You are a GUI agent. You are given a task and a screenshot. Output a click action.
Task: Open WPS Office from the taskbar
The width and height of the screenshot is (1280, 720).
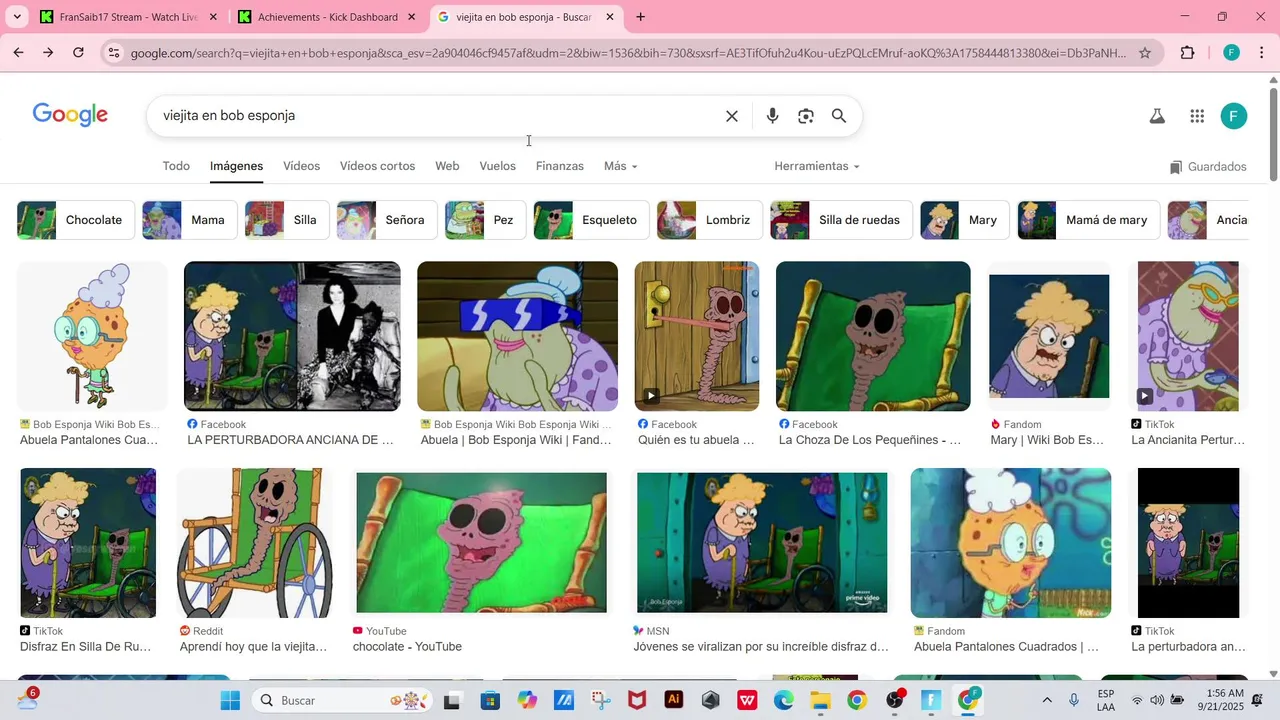point(747,700)
